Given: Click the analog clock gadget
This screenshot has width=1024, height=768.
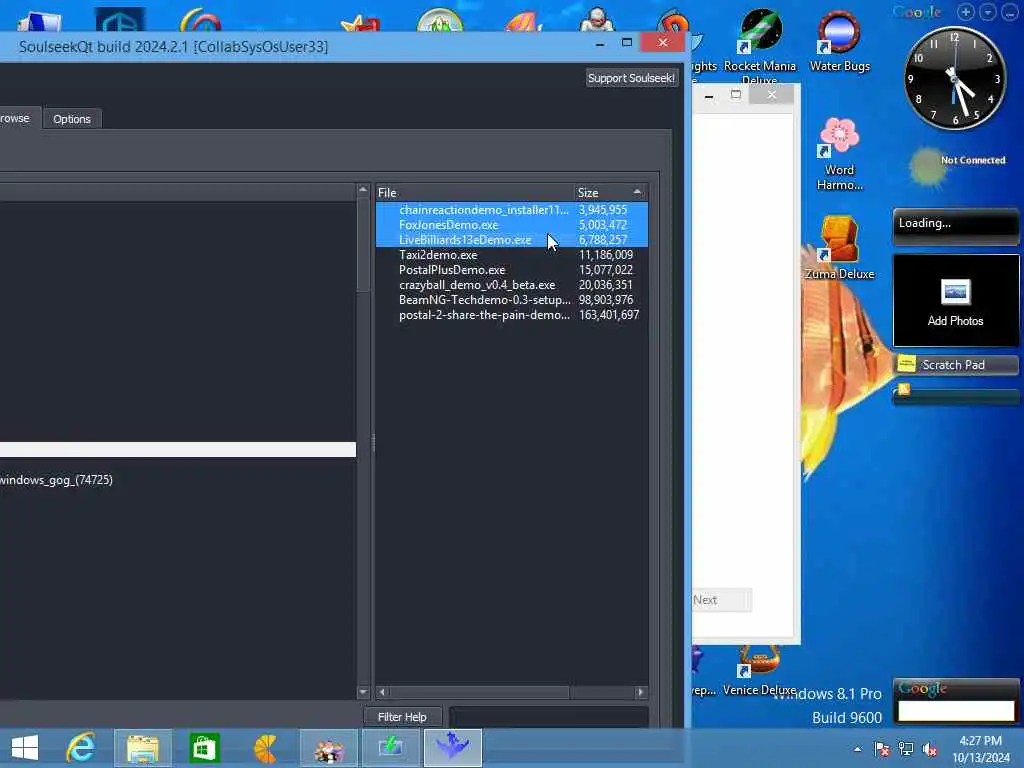Looking at the screenshot, I should tap(954, 79).
